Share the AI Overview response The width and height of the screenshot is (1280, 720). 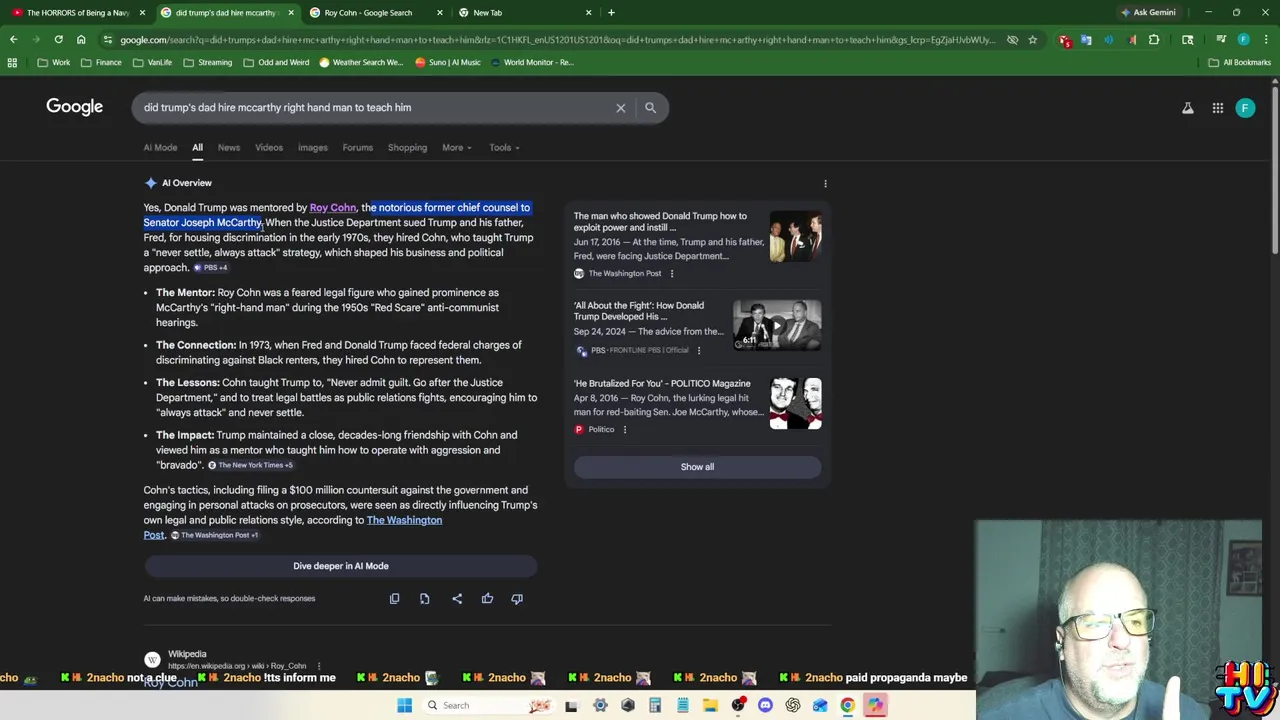click(457, 599)
